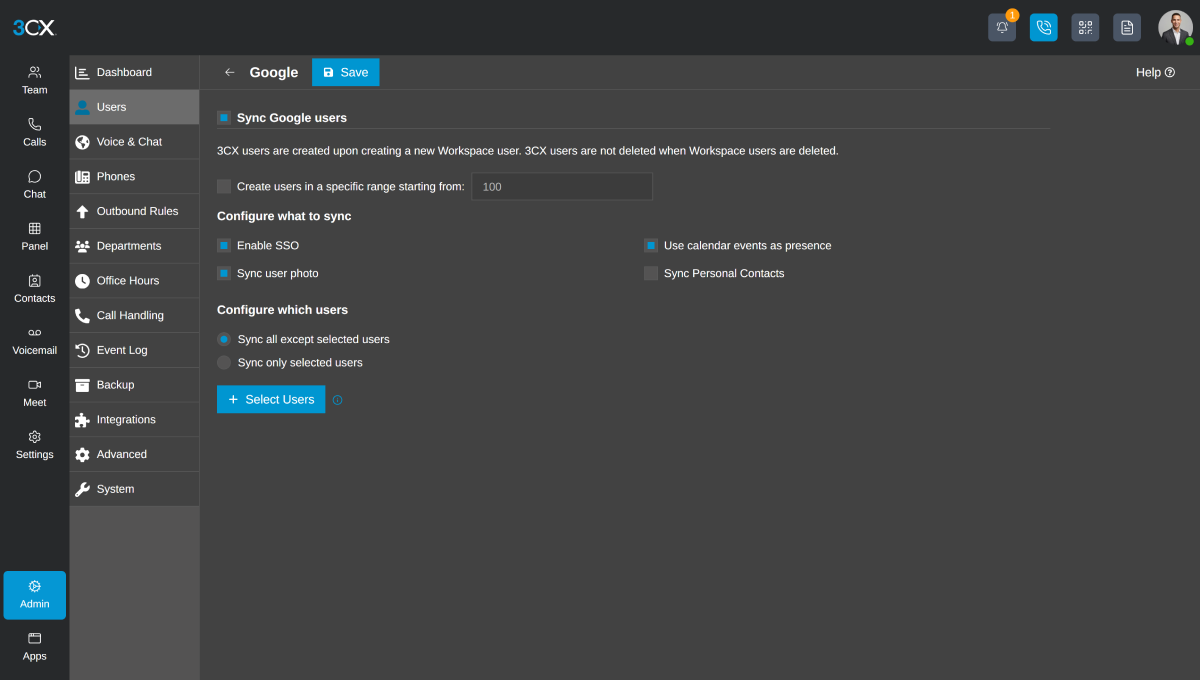Toggle Use calendar events as presence
This screenshot has width=1200, height=680.
pos(651,245)
